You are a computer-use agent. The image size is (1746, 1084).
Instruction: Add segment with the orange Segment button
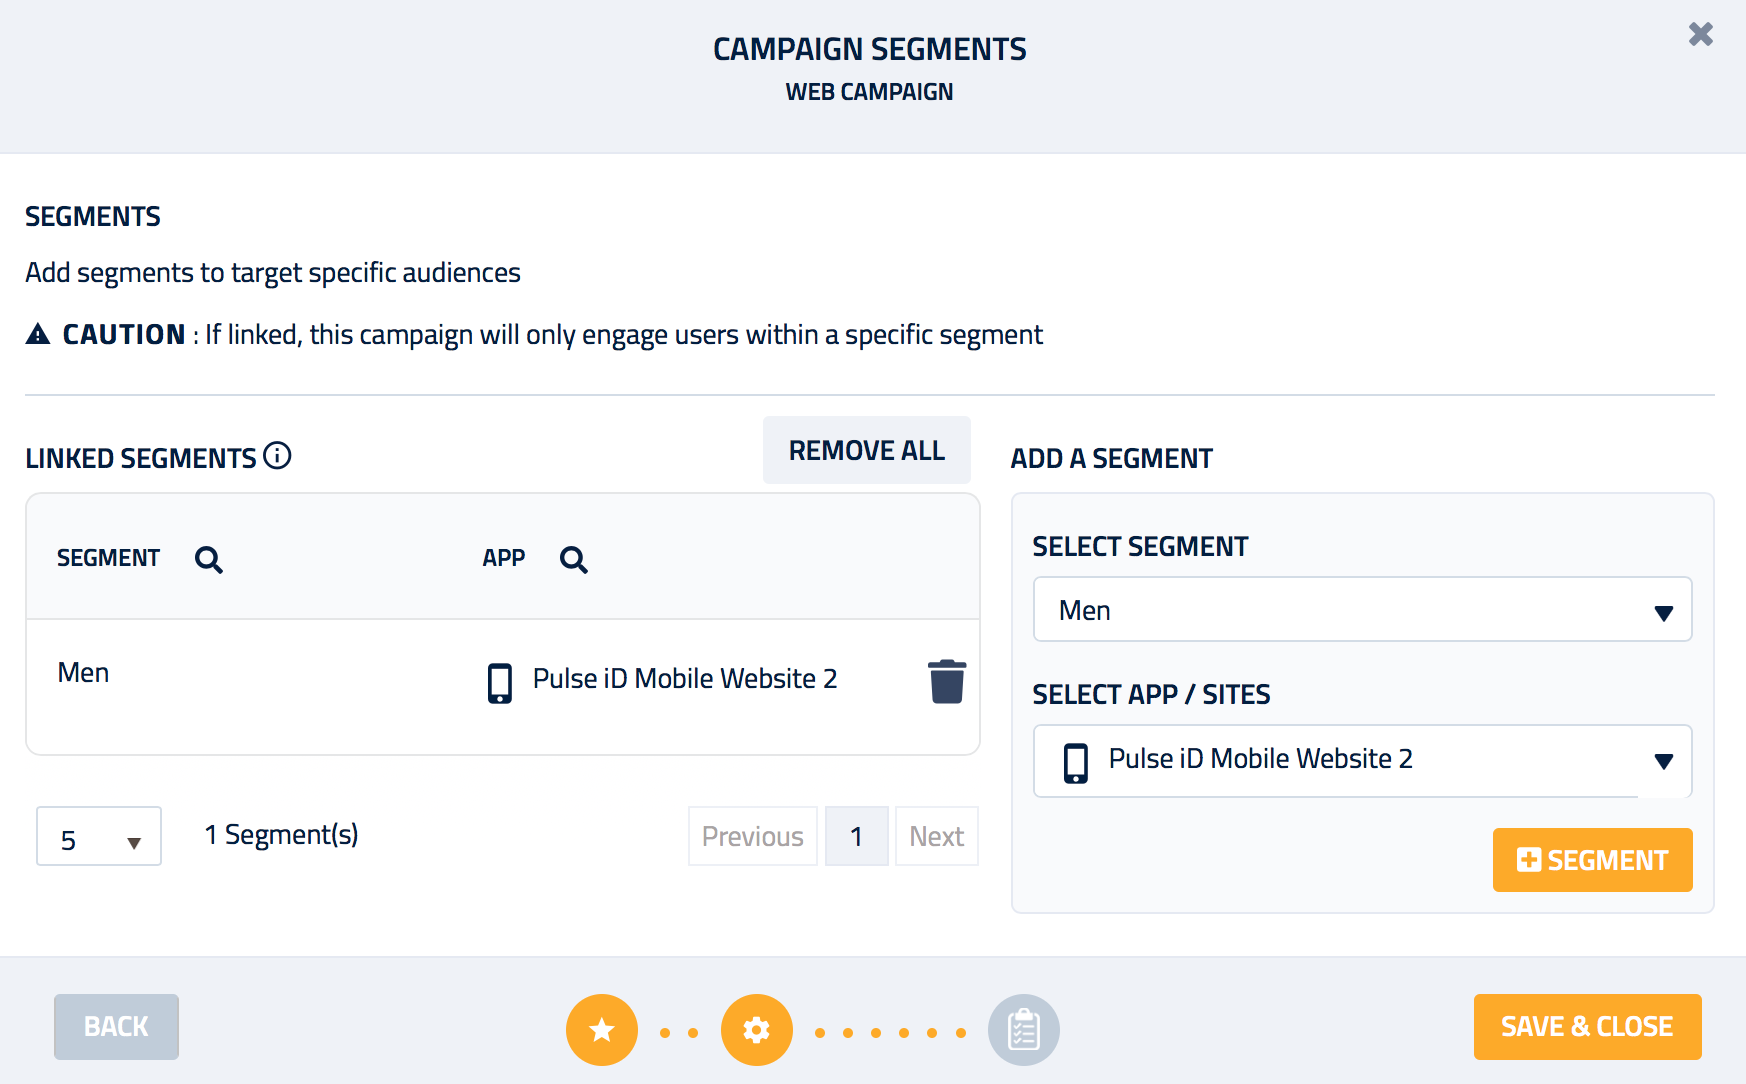pyautogui.click(x=1593, y=860)
